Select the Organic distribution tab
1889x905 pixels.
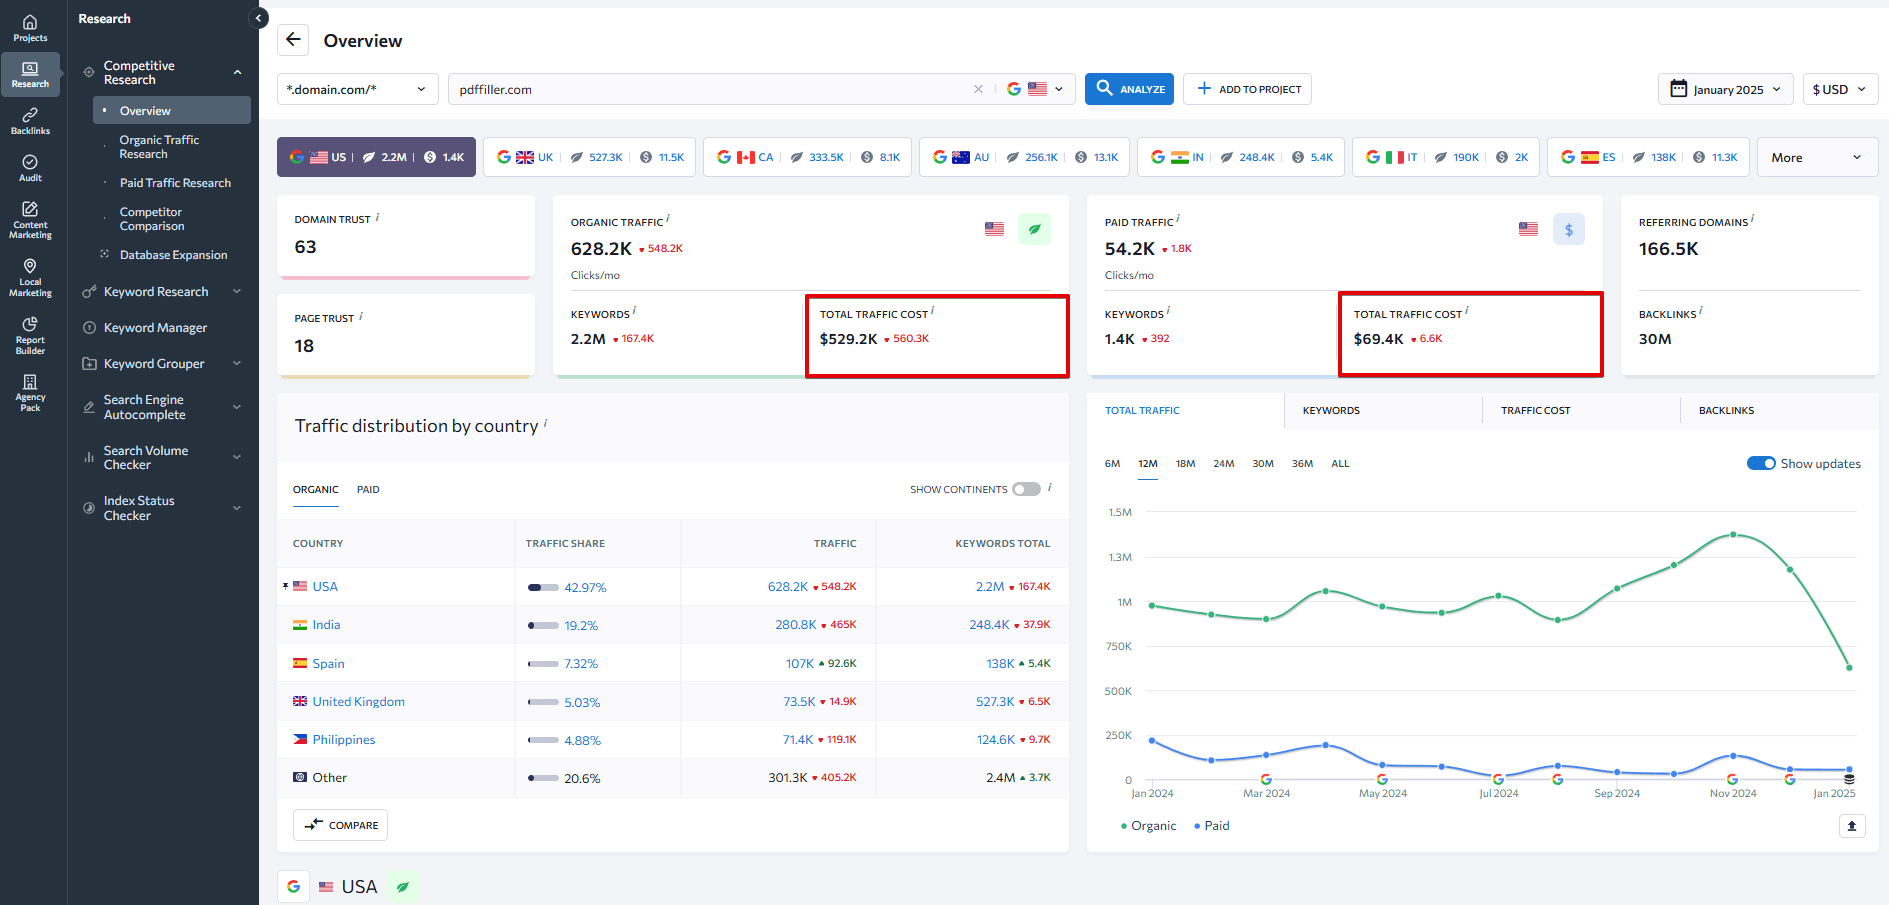[x=315, y=490]
